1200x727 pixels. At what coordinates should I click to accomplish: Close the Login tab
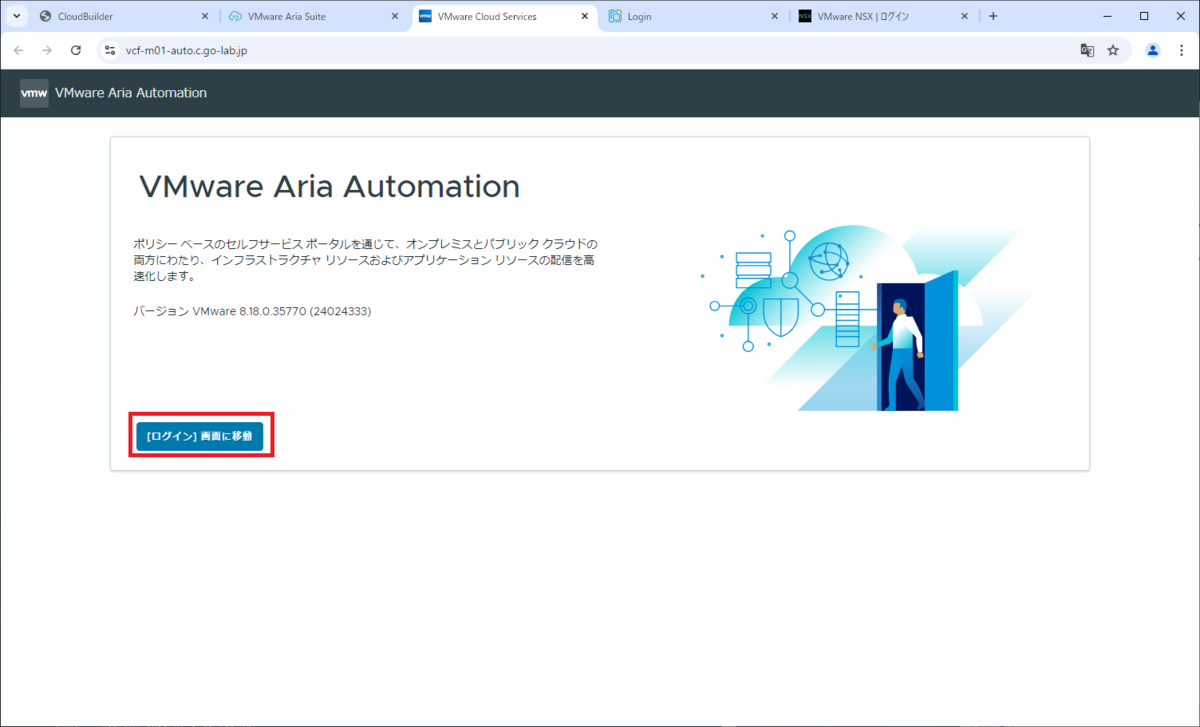(x=774, y=17)
